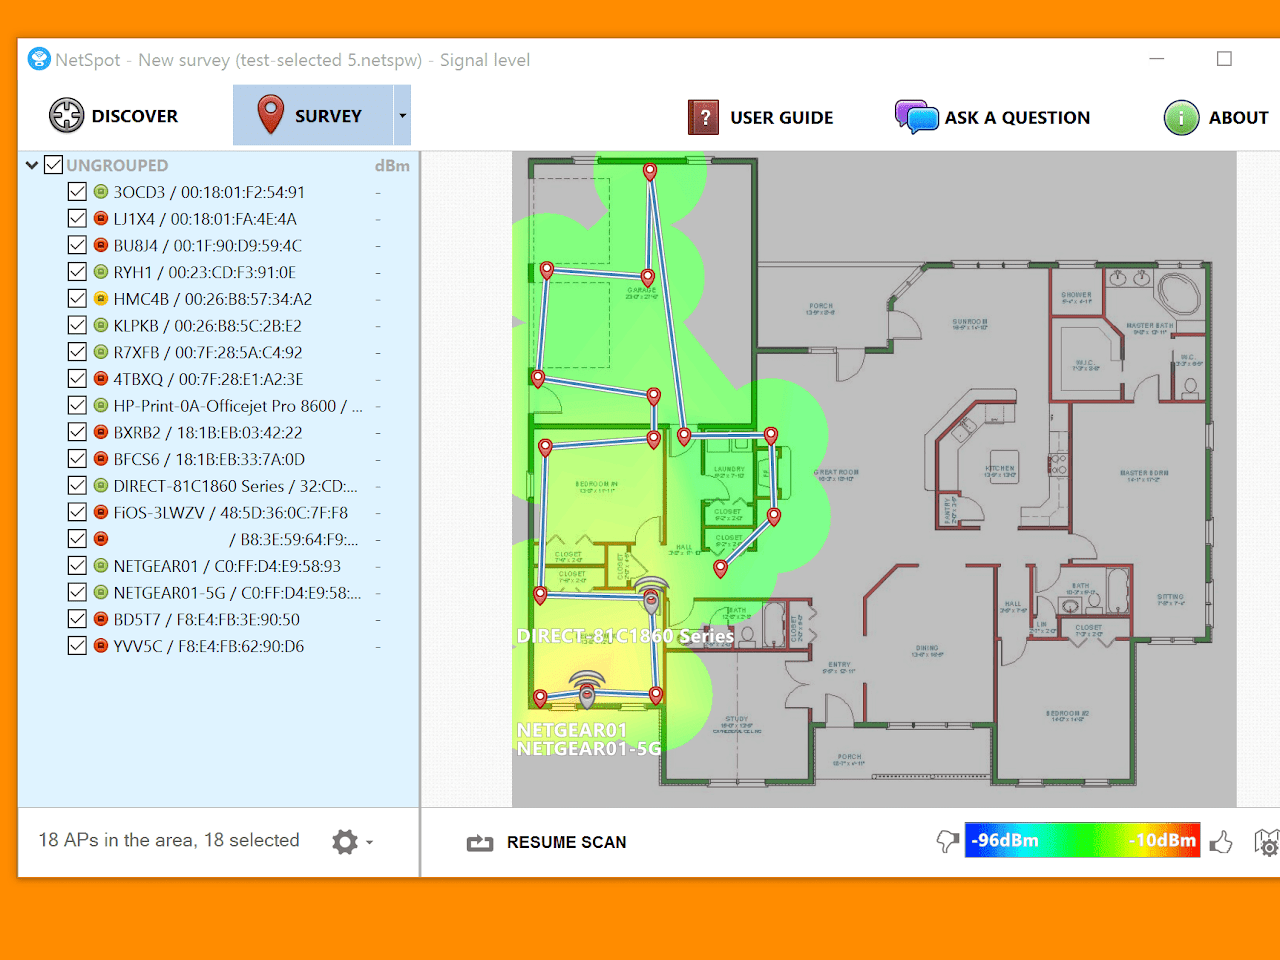Click the green About info icon
The width and height of the screenshot is (1280, 960).
(x=1181, y=118)
